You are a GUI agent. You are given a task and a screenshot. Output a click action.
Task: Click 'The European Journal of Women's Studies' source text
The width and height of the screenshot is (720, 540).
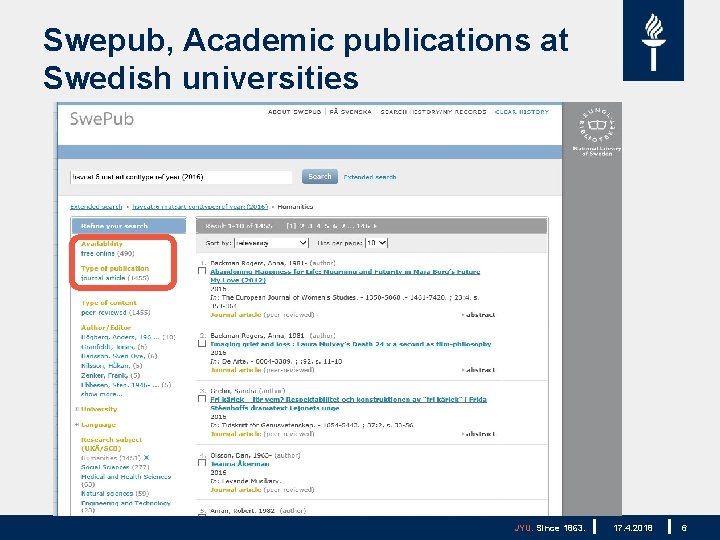click(289, 298)
